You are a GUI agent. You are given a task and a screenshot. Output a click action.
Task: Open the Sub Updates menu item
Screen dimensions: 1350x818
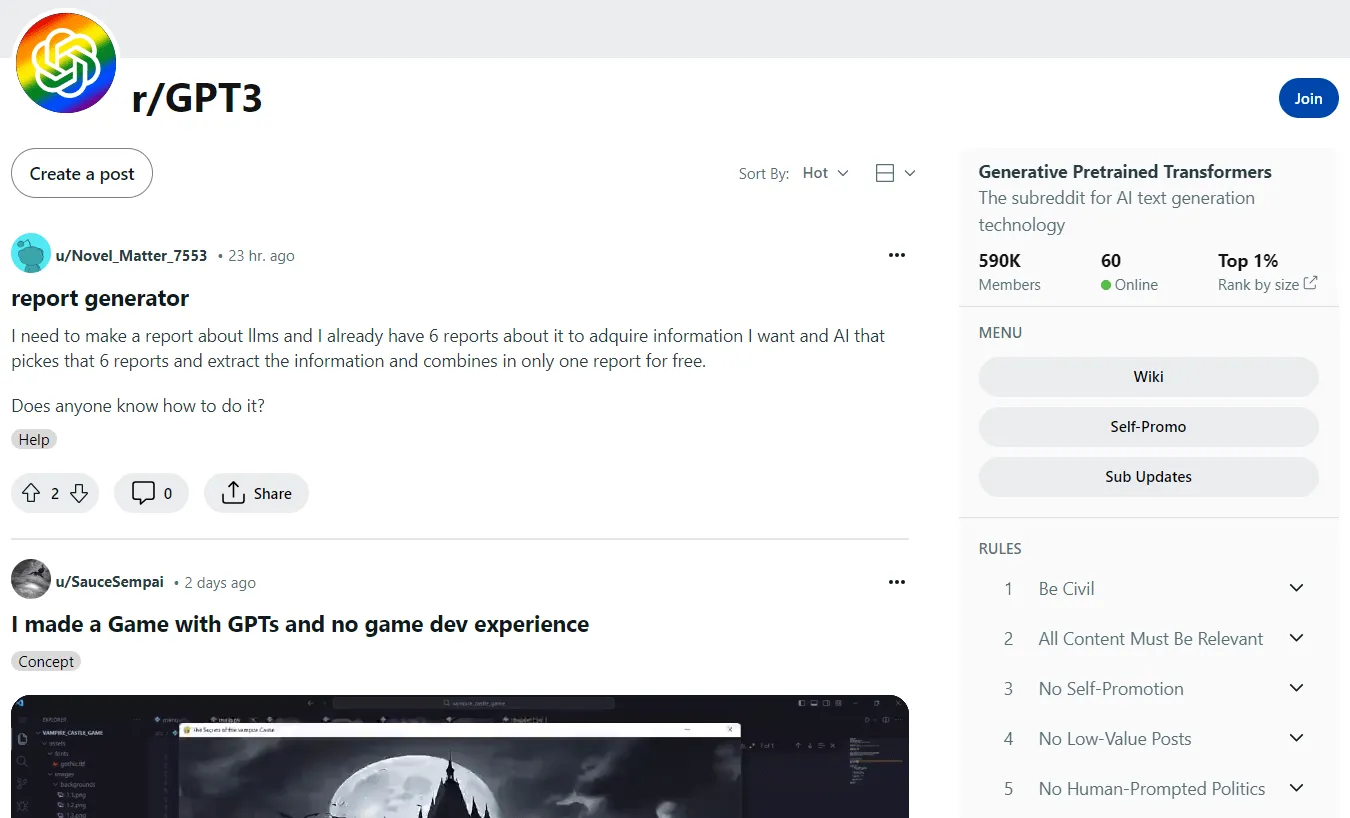pos(1148,477)
